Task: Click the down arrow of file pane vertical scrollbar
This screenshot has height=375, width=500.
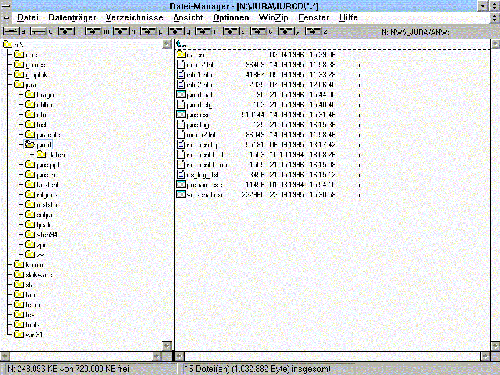Action: pyautogui.click(x=495, y=346)
